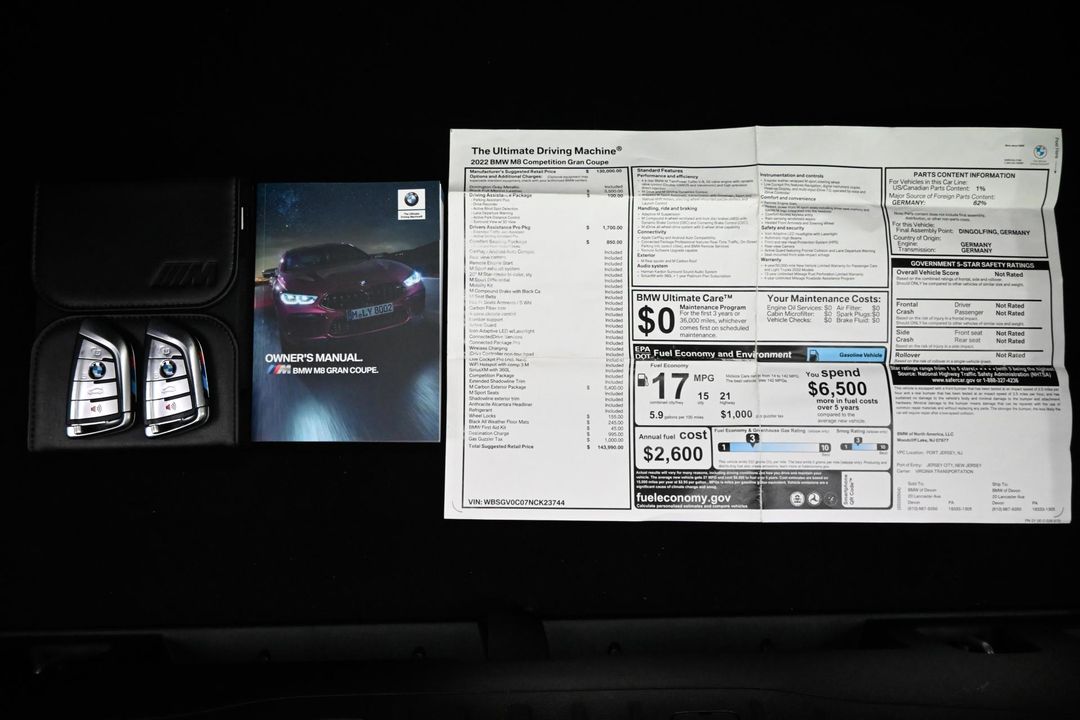Click the BMW logo on the left key fob

coord(97,370)
